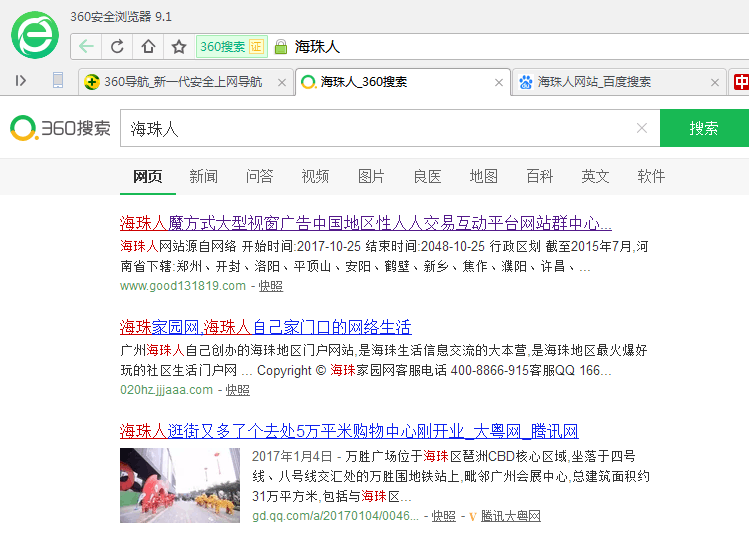Open 快照 for 020hz.jjjaaa.com result
The width and height of the screenshot is (749, 536).
click(237, 390)
